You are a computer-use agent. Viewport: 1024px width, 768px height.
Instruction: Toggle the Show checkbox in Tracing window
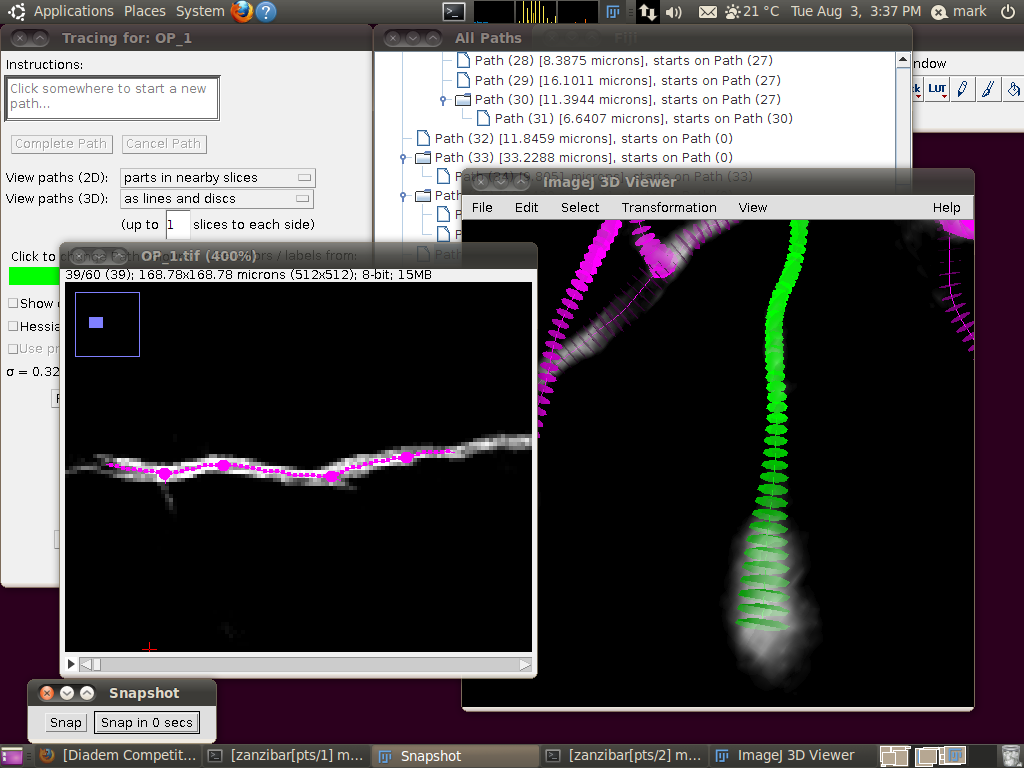13,303
